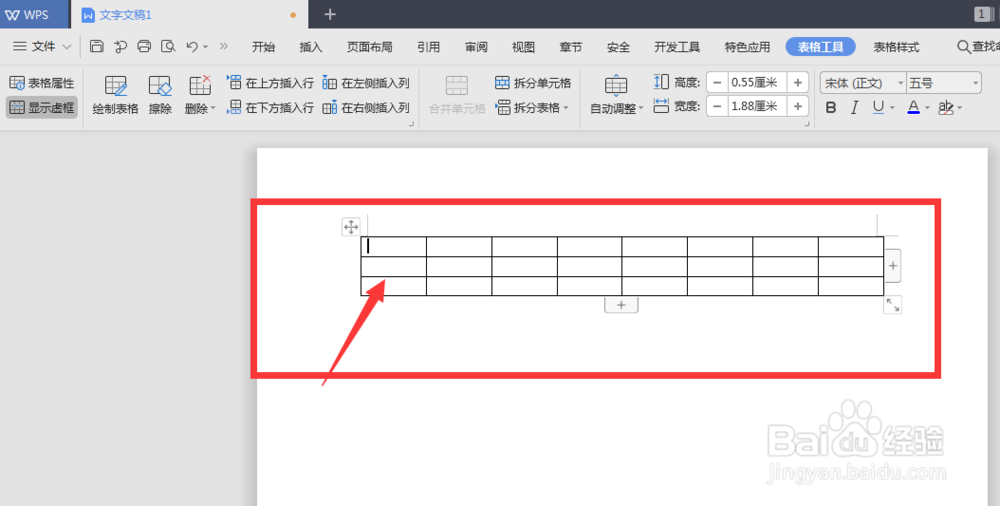Click the Save icon in quick toolbar
This screenshot has width=1000, height=506.
(96, 46)
